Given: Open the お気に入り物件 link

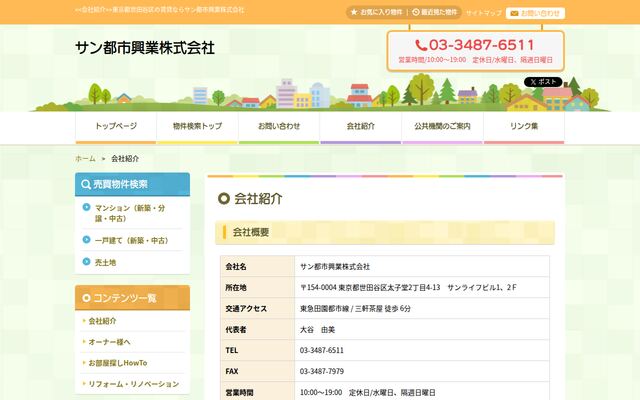Looking at the screenshot, I should pyautogui.click(x=381, y=12).
